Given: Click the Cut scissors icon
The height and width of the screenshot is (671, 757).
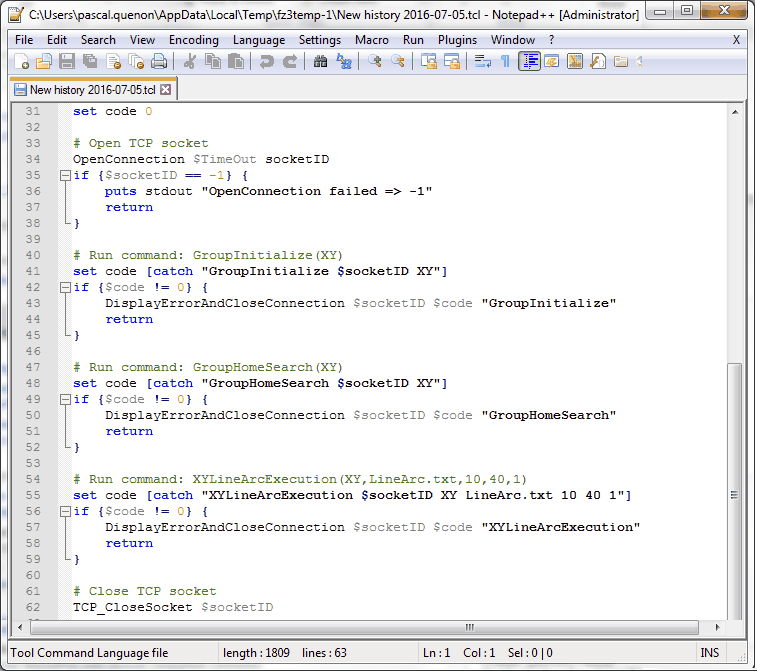Looking at the screenshot, I should (x=190, y=62).
